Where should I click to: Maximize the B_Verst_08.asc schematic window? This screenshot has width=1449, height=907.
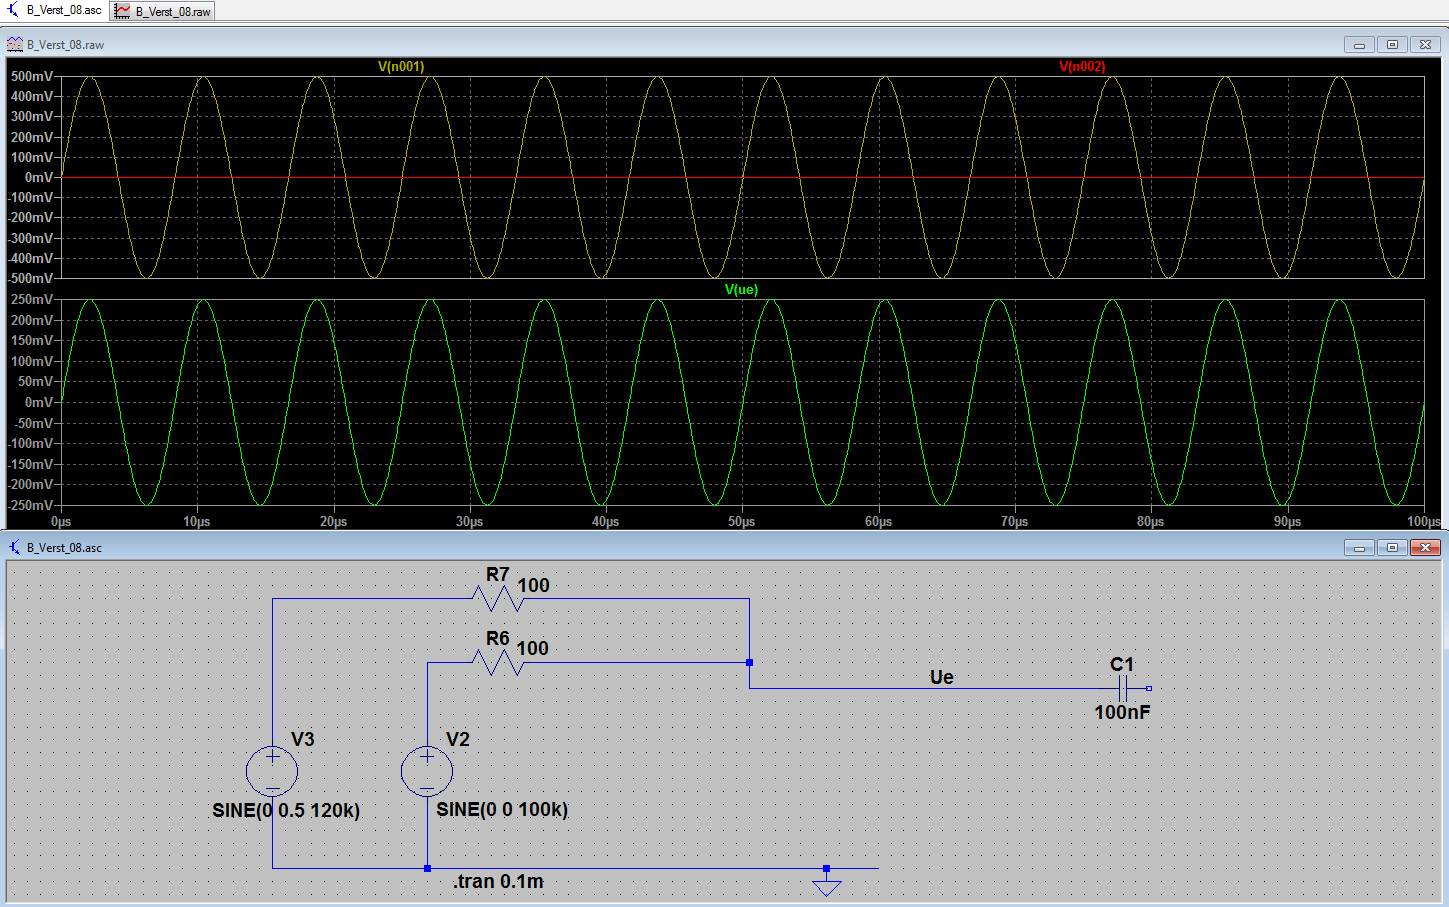click(1392, 548)
